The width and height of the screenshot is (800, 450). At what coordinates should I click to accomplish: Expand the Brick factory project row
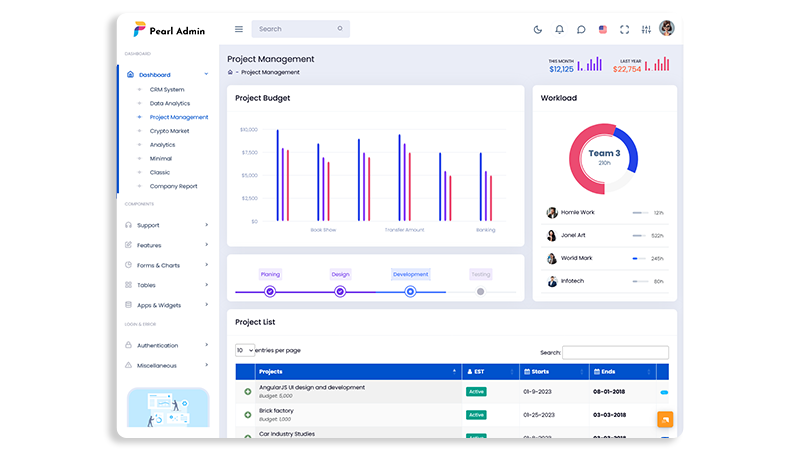point(248,415)
